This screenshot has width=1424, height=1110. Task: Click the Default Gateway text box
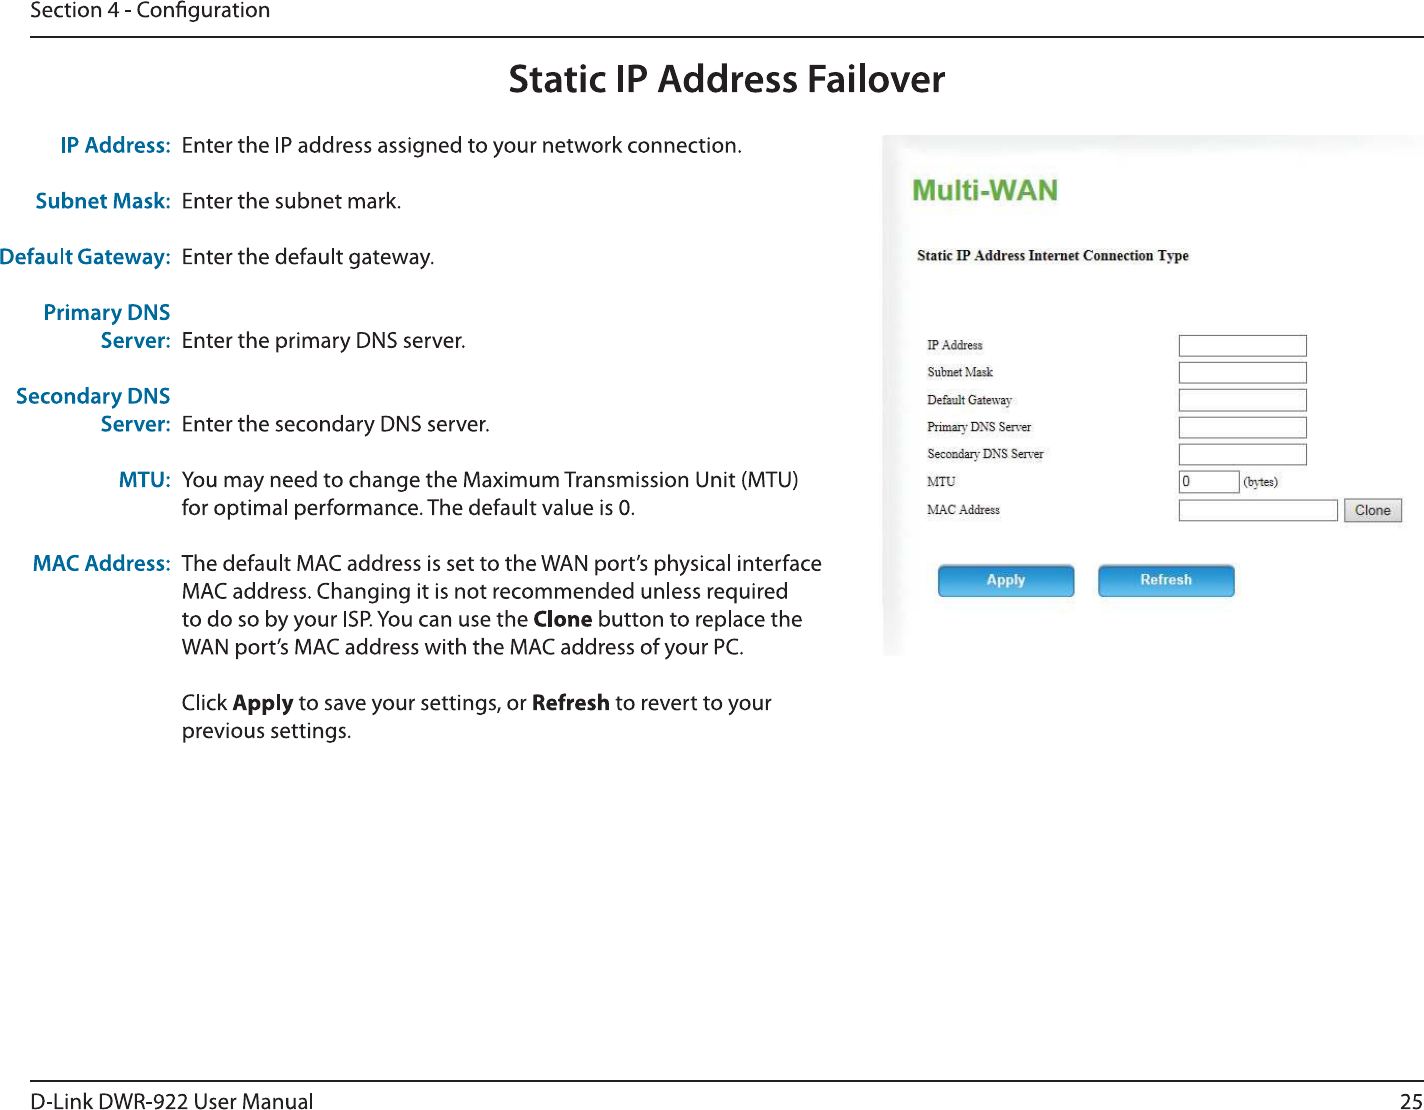(1242, 400)
